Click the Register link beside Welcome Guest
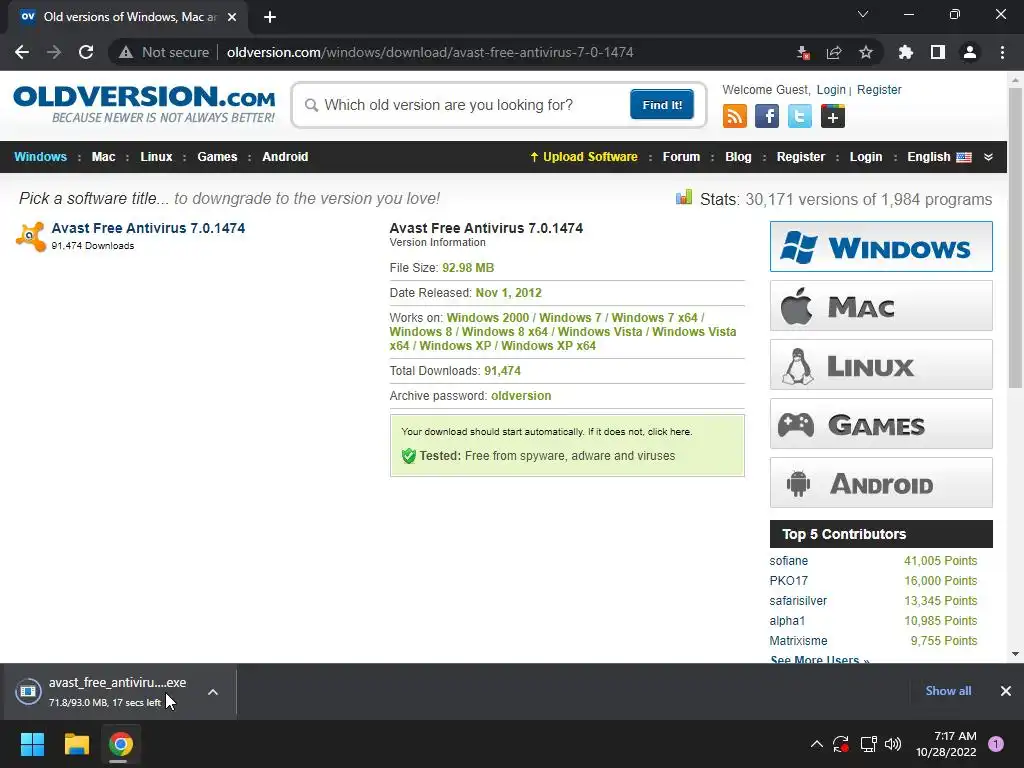 pos(879,89)
